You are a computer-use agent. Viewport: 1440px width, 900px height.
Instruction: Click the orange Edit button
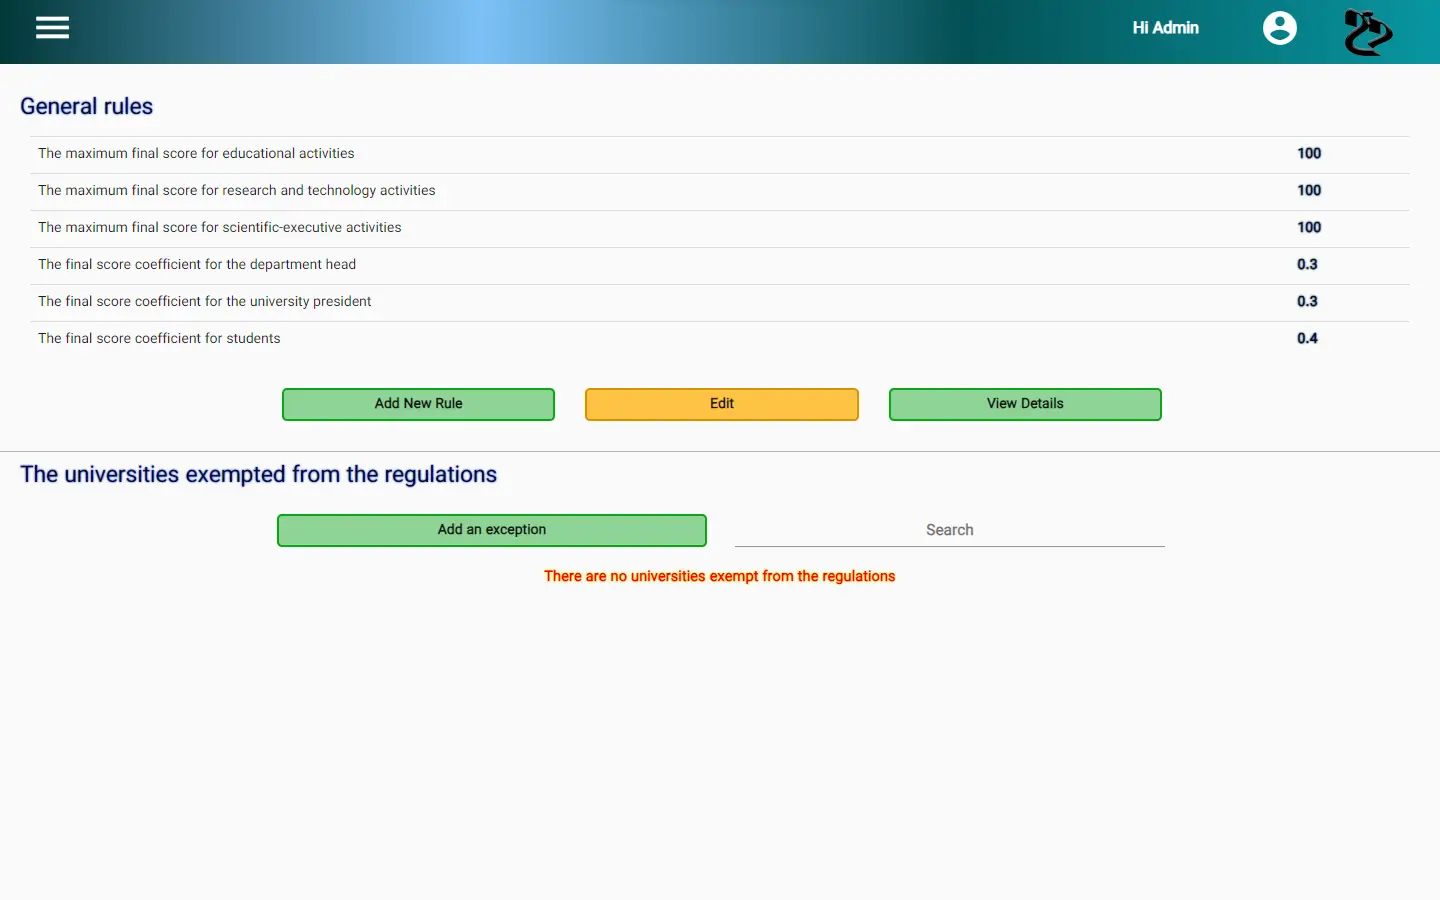point(722,404)
